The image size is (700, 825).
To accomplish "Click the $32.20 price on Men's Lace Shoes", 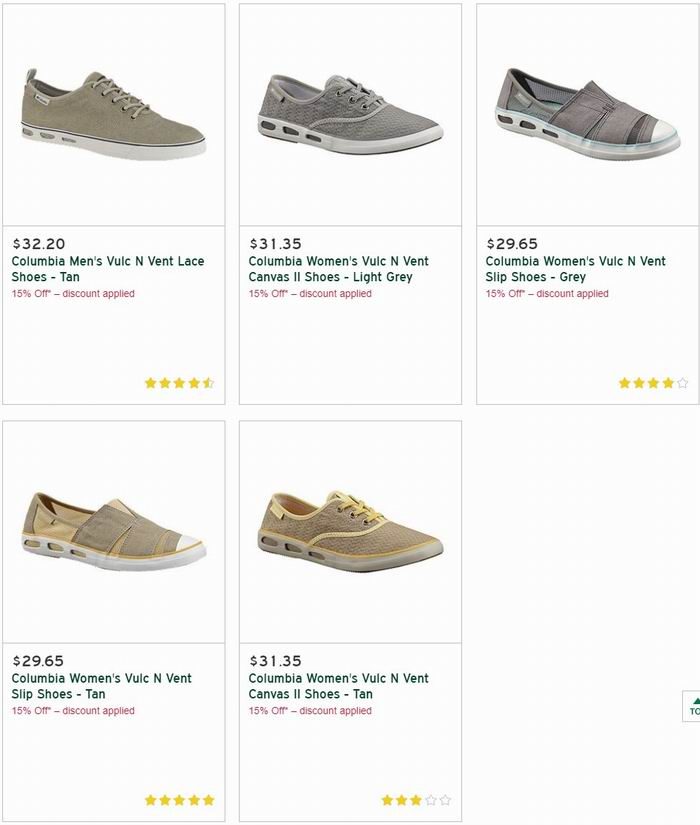I will (39, 244).
